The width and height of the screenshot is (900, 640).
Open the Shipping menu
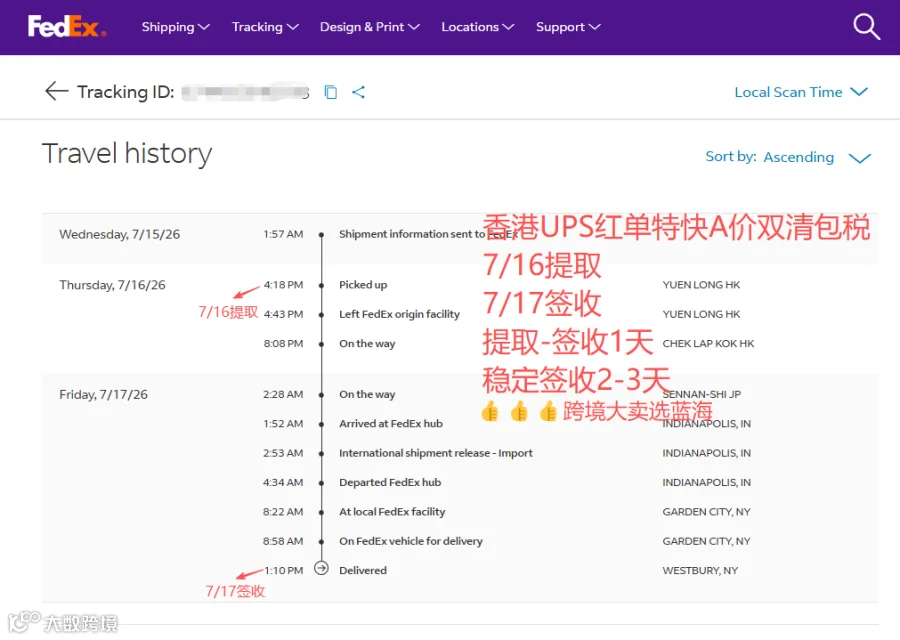[176, 27]
